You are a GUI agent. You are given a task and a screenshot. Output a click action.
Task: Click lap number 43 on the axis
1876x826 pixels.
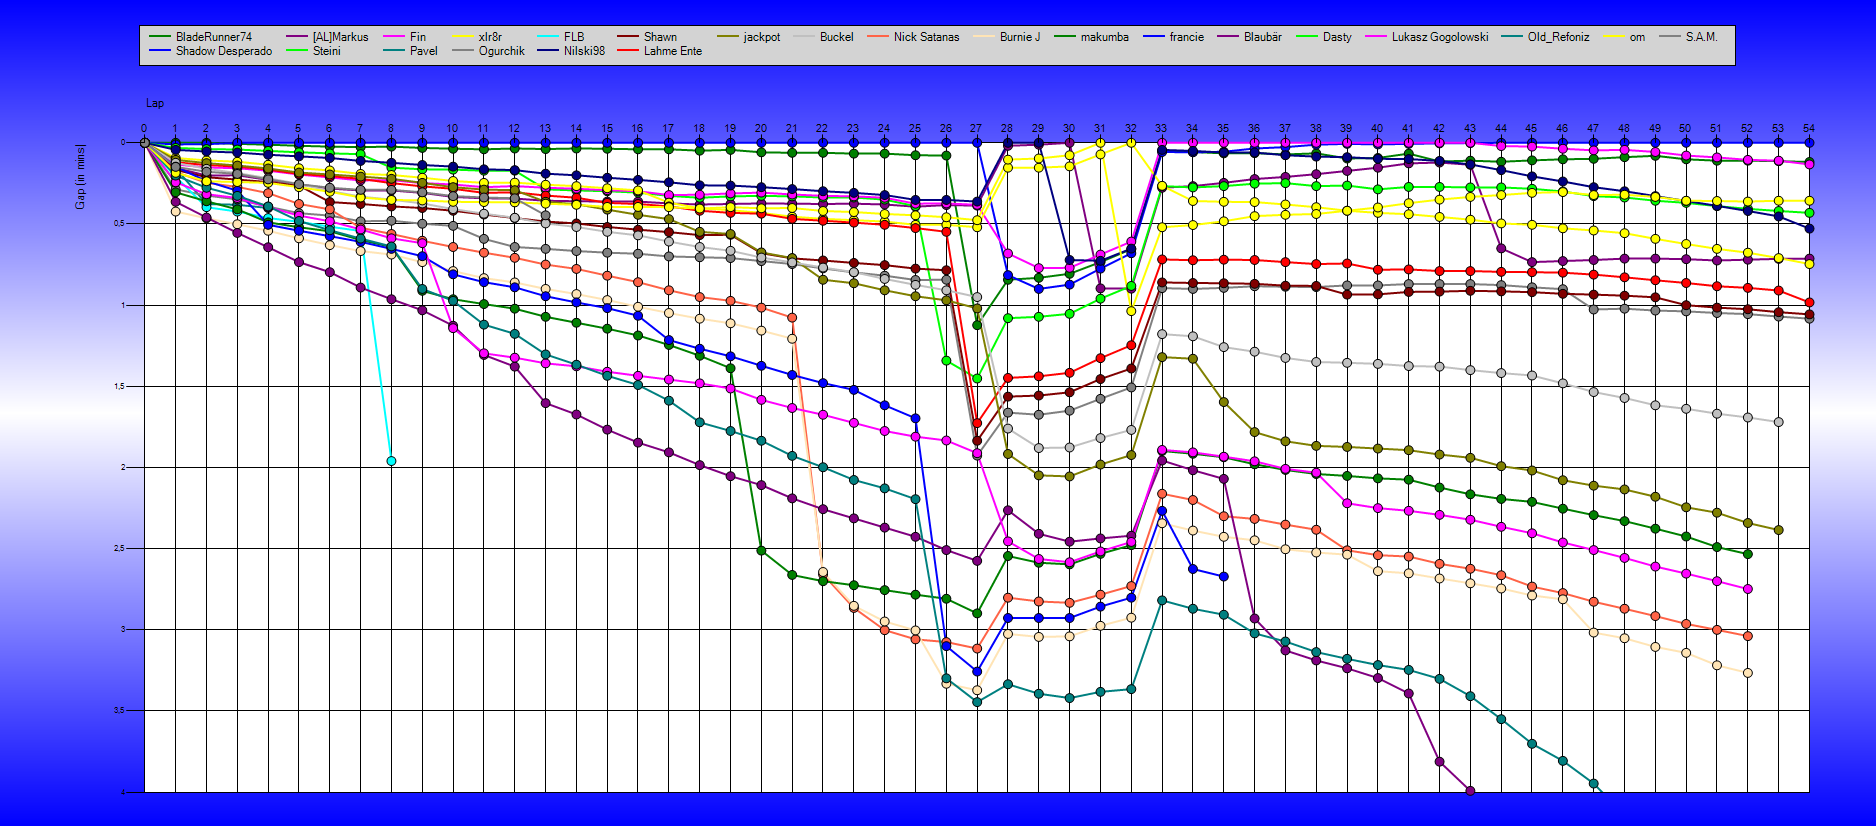1470,128
